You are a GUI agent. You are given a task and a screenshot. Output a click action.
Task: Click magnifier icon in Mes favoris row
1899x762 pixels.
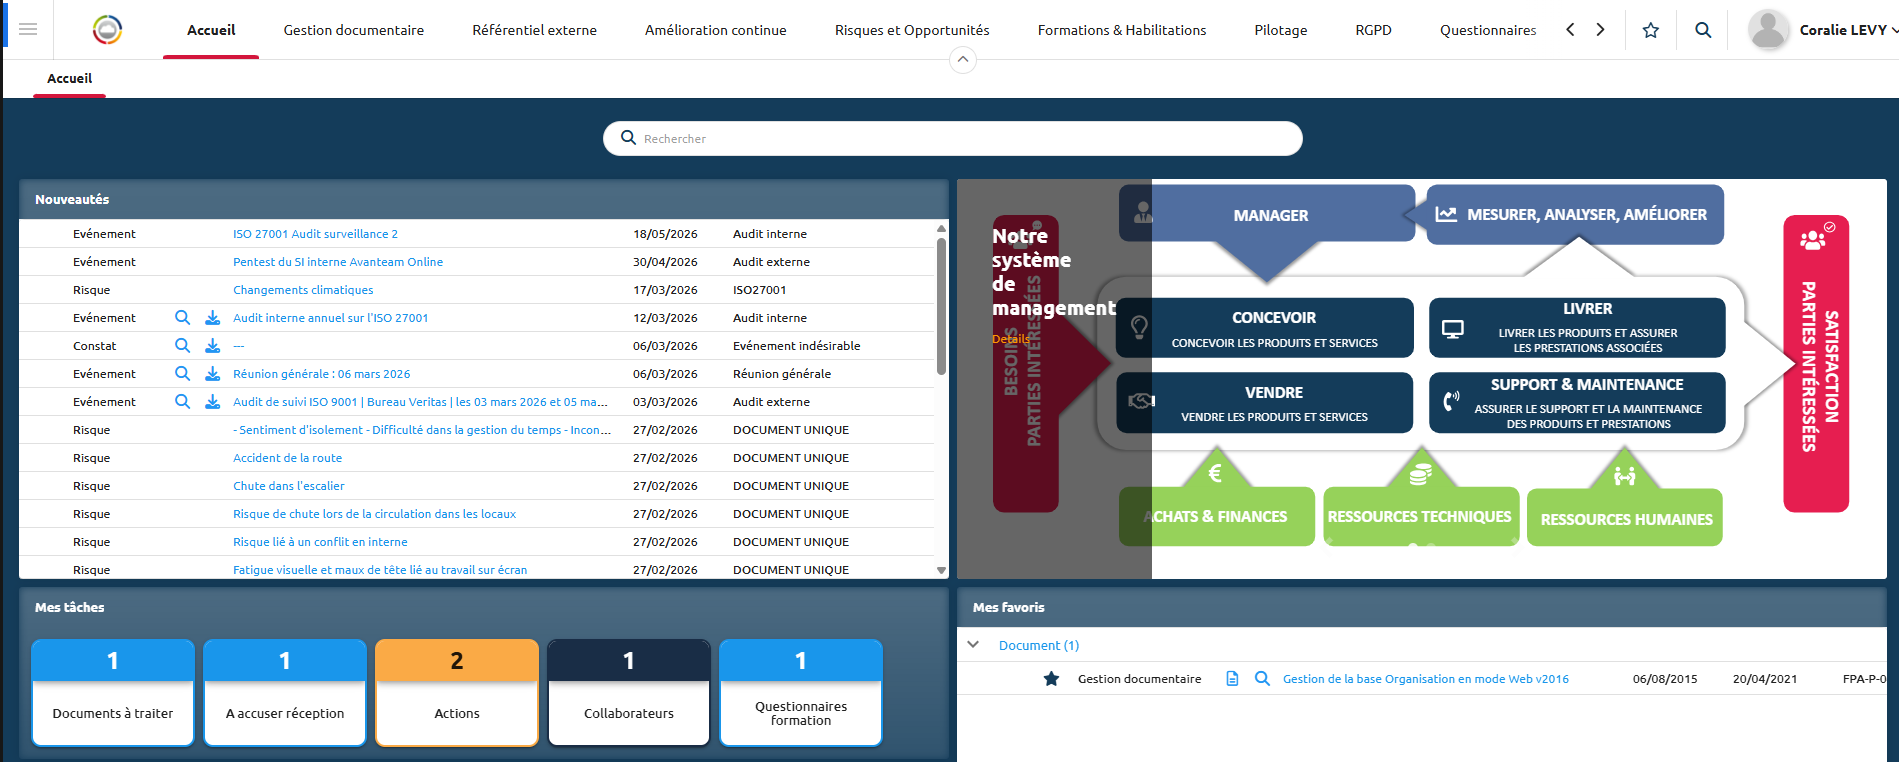click(1262, 679)
